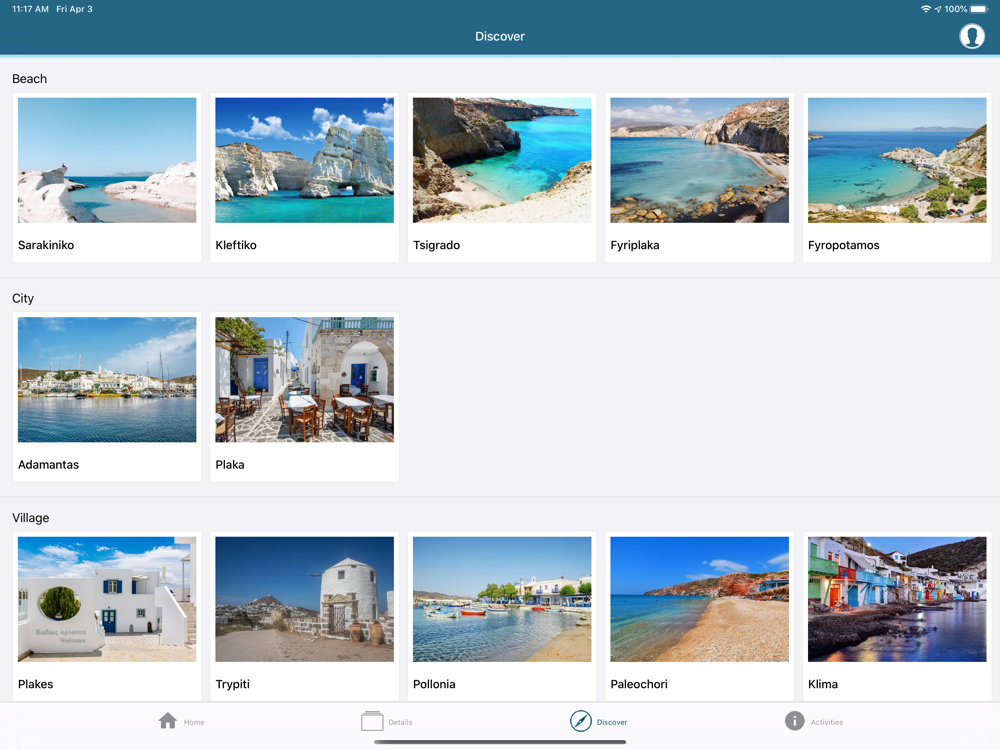Tap the Paleochori name text

pos(639,684)
